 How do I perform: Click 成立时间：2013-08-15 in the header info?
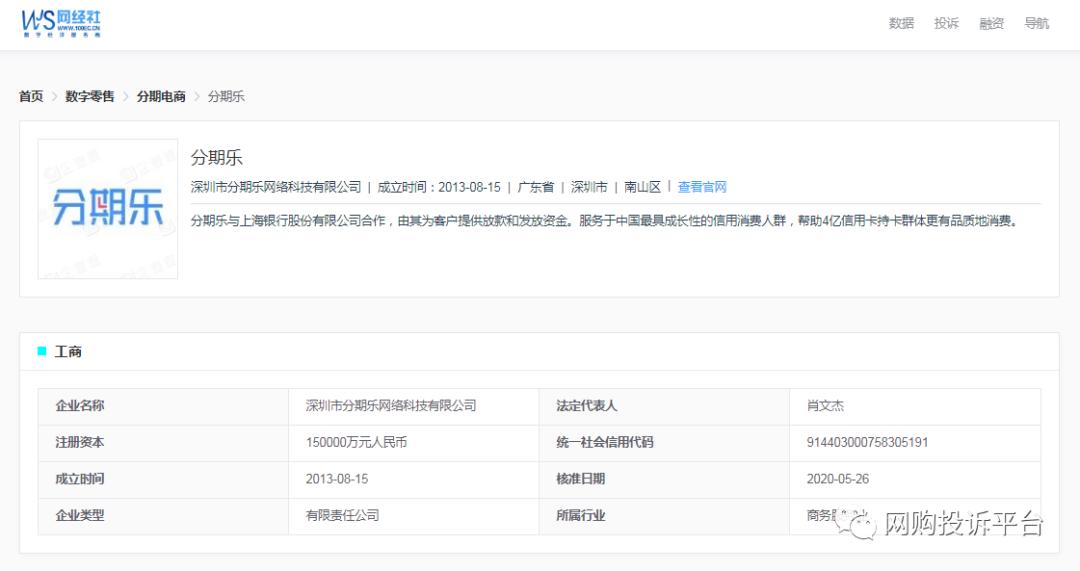click(439, 187)
